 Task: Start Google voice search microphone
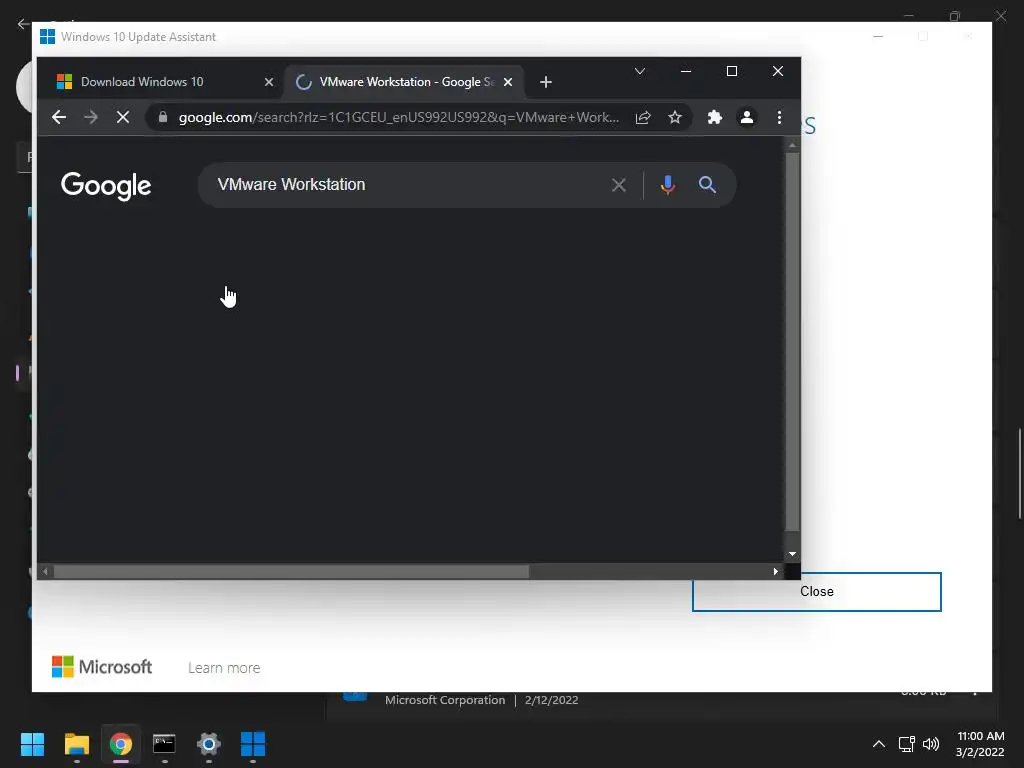coord(667,185)
